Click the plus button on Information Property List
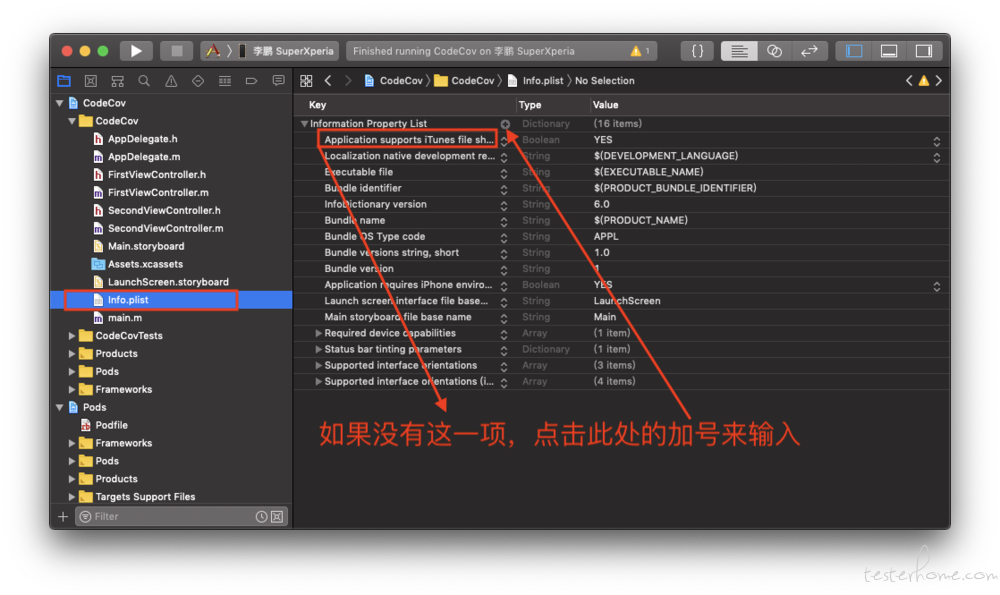1000x595 pixels. pos(505,124)
